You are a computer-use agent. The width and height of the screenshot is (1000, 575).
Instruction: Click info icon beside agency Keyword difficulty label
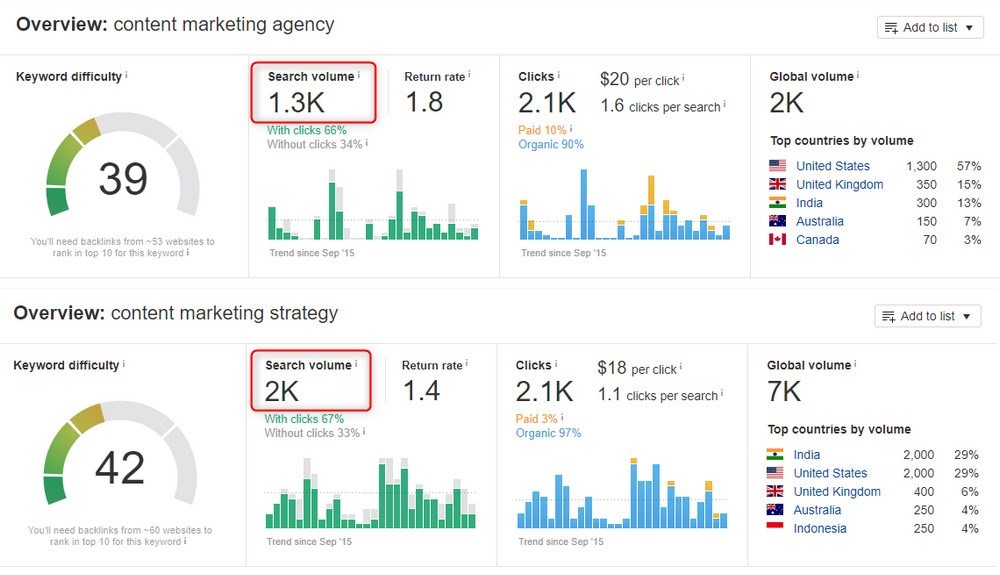126,74
